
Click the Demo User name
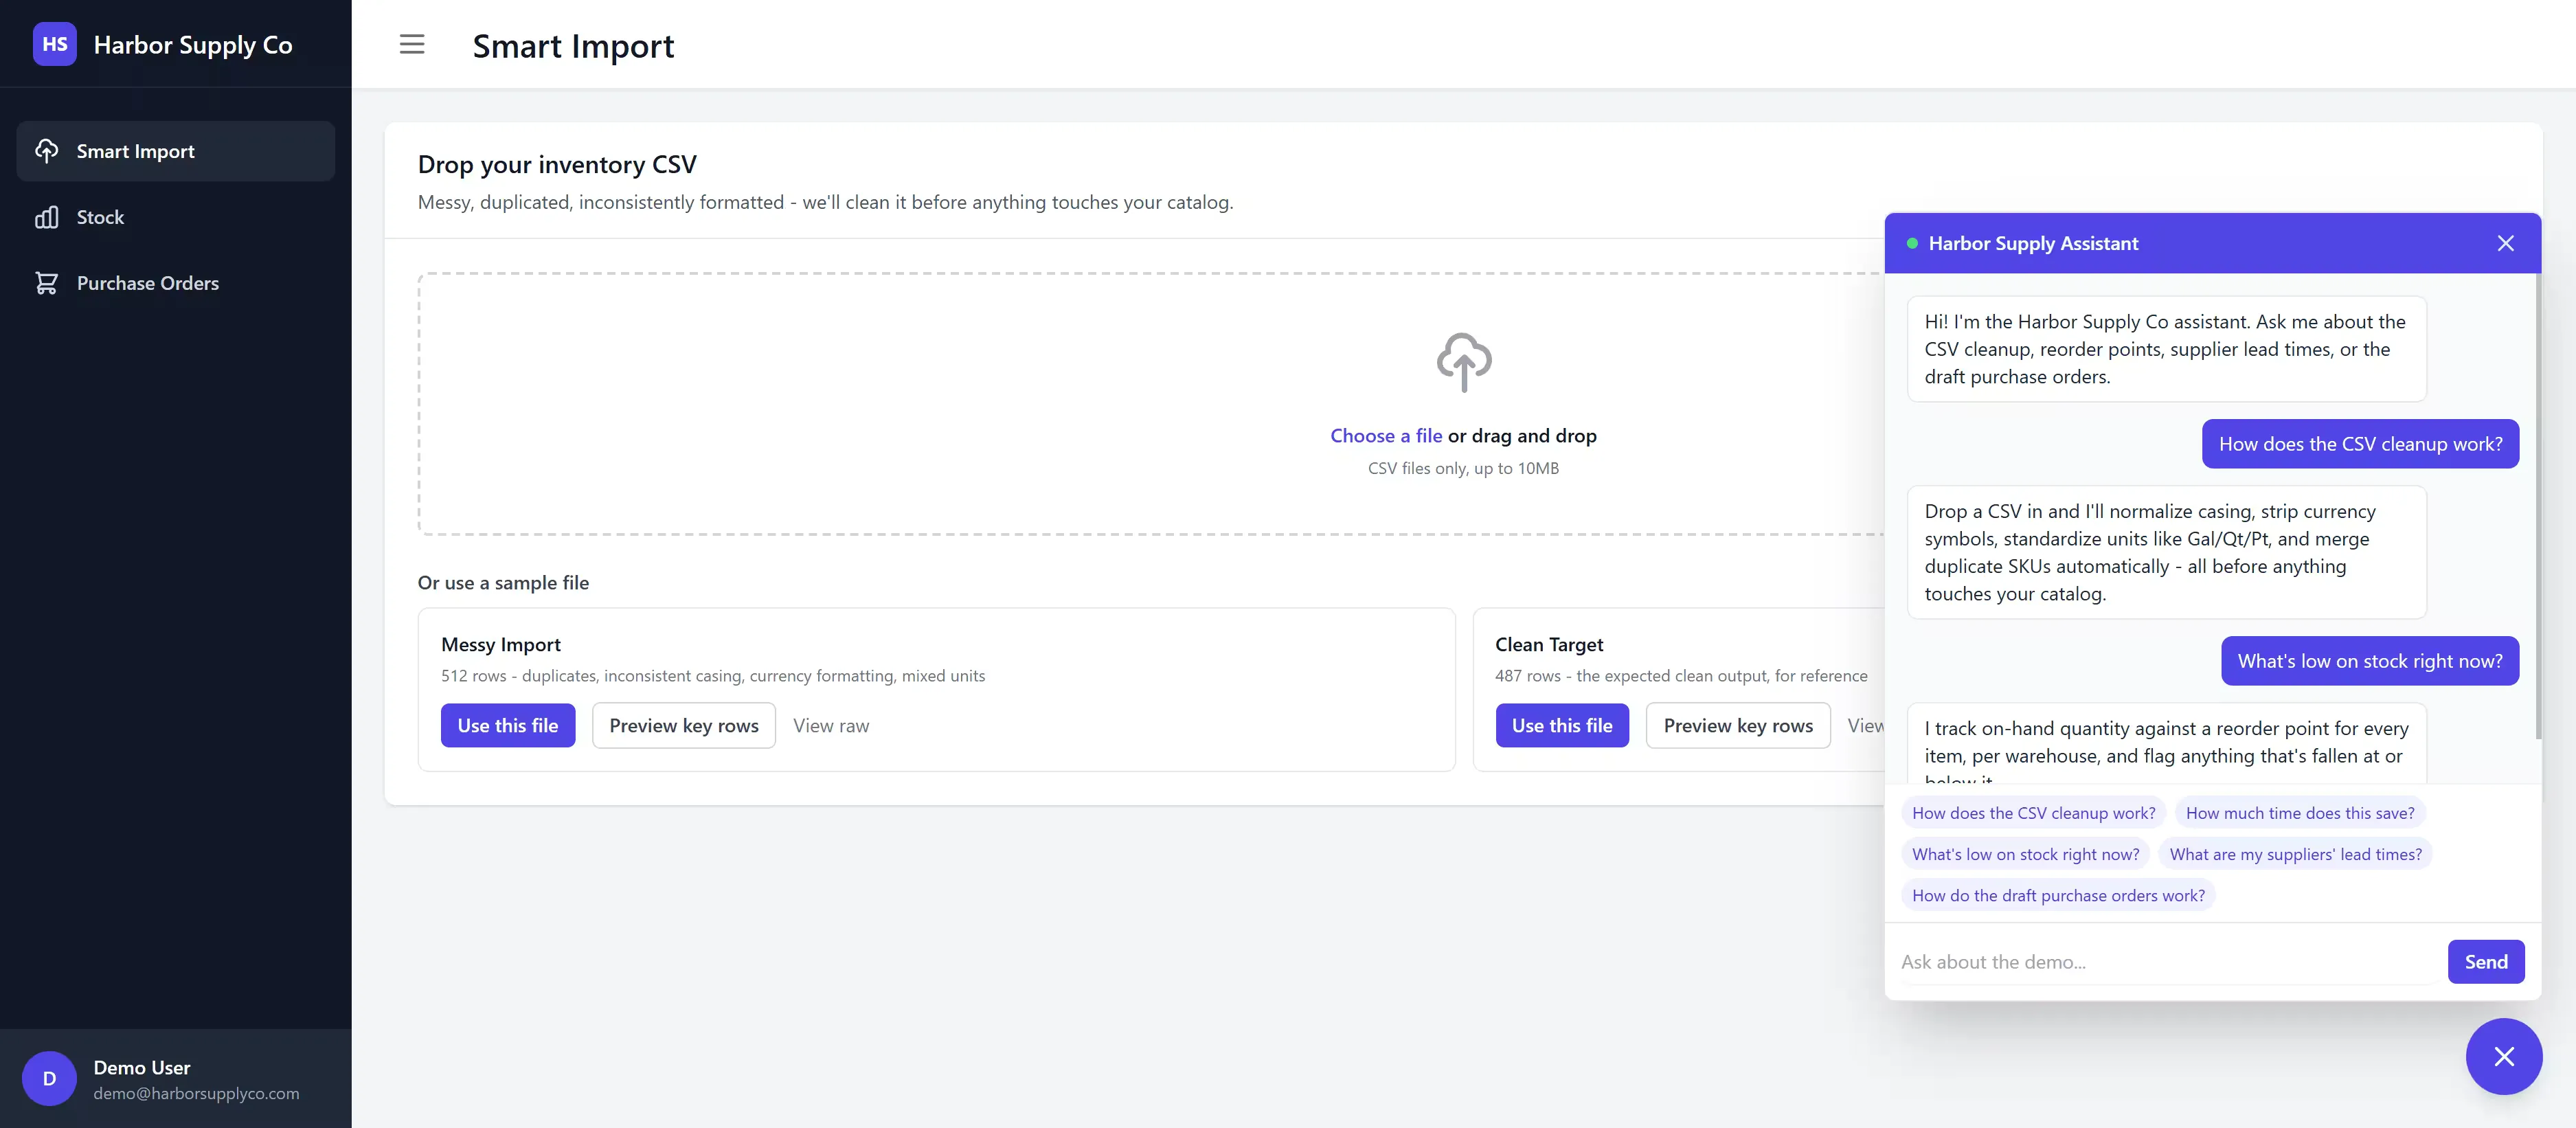pyautogui.click(x=142, y=1067)
